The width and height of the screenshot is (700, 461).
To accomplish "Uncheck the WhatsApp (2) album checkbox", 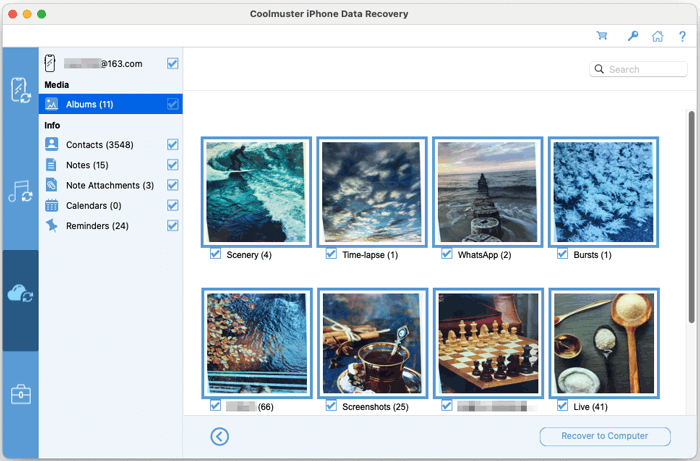I will click(446, 254).
